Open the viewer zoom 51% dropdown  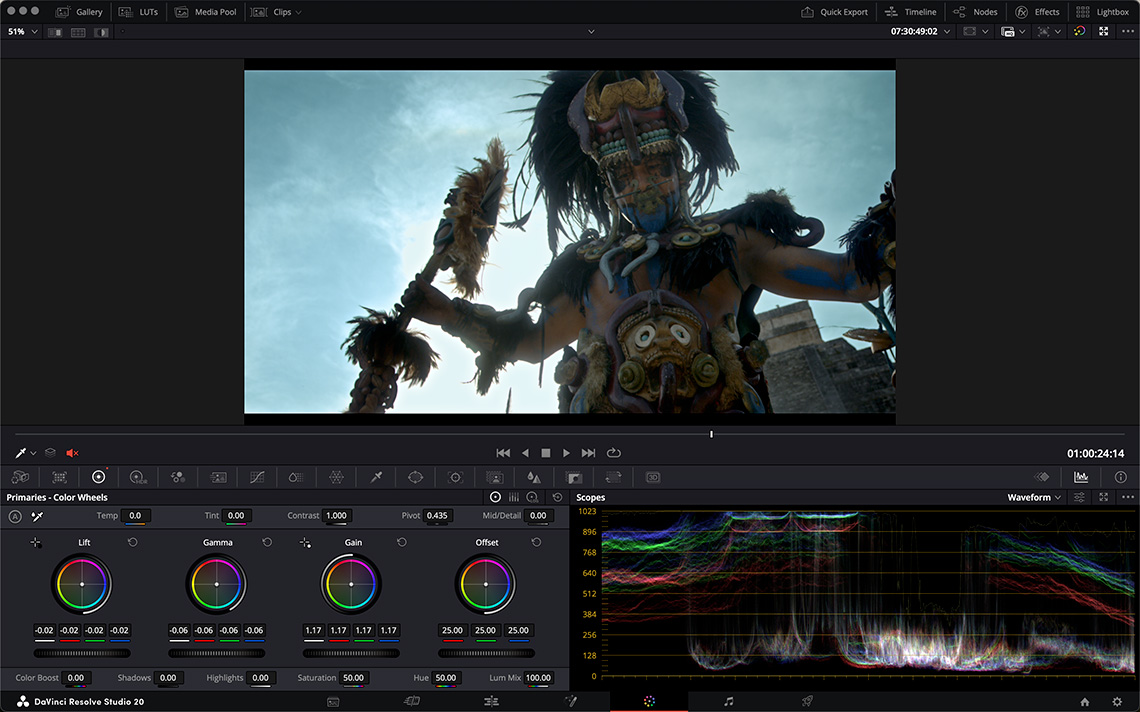pyautogui.click(x=23, y=32)
